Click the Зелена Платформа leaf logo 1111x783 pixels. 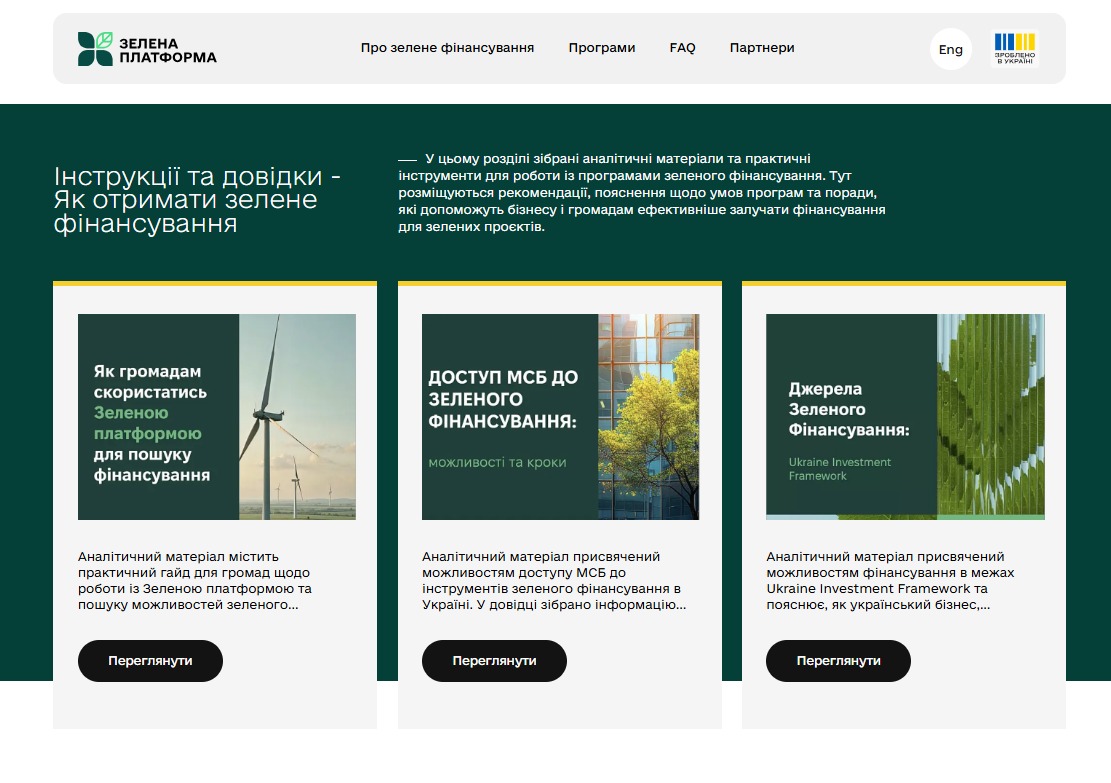click(x=95, y=49)
